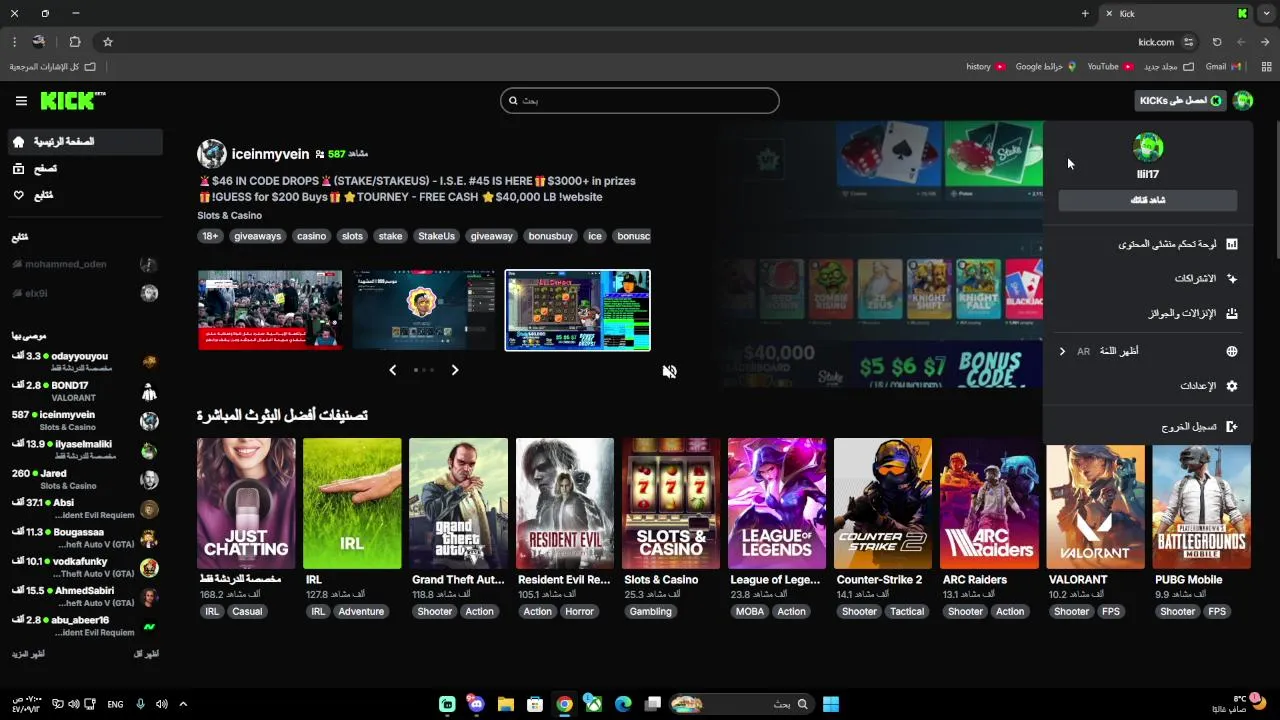Expand the language AR selector in profile menu
This screenshot has height=720, width=1280.
(1148, 351)
